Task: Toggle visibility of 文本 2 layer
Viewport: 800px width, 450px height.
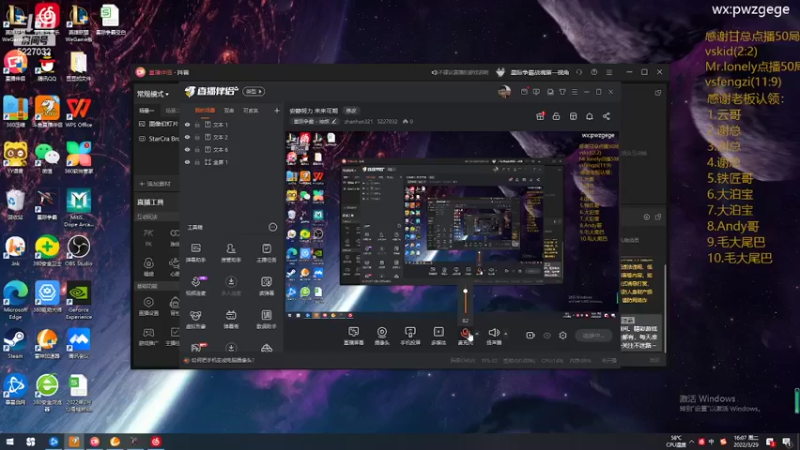Action: click(x=187, y=137)
